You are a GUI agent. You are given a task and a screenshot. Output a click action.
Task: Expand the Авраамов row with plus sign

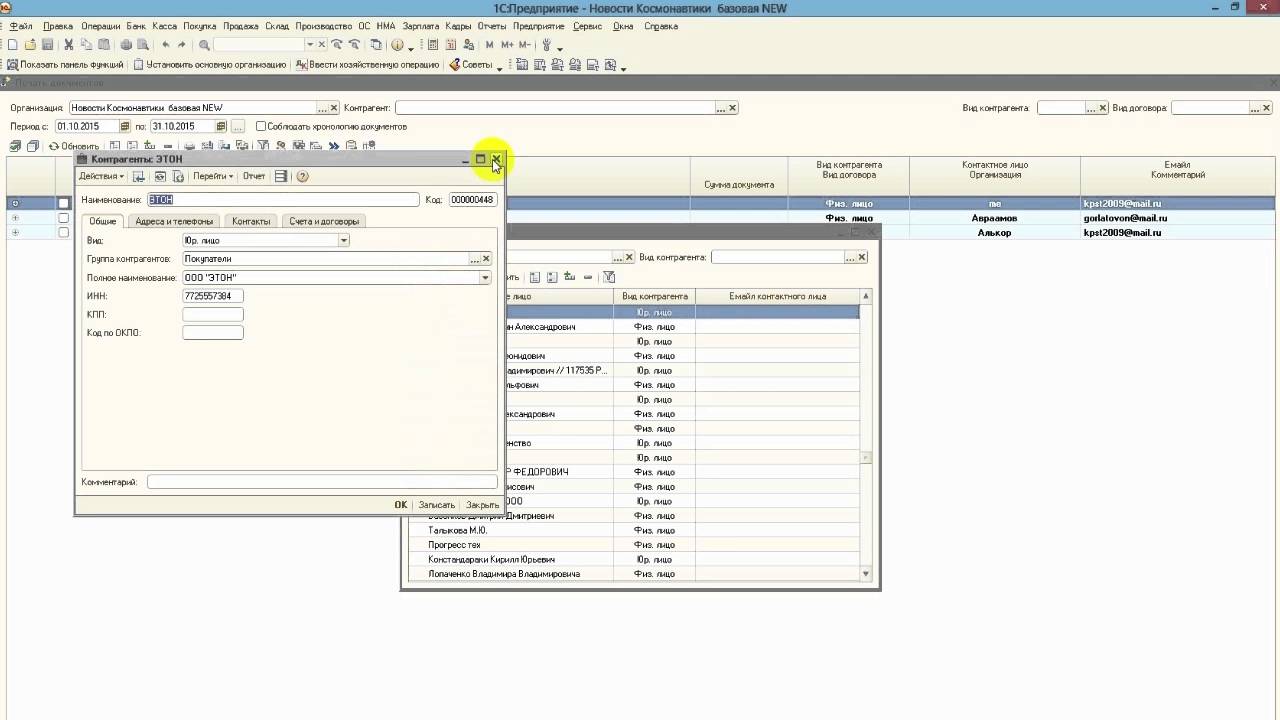click(x=15, y=218)
